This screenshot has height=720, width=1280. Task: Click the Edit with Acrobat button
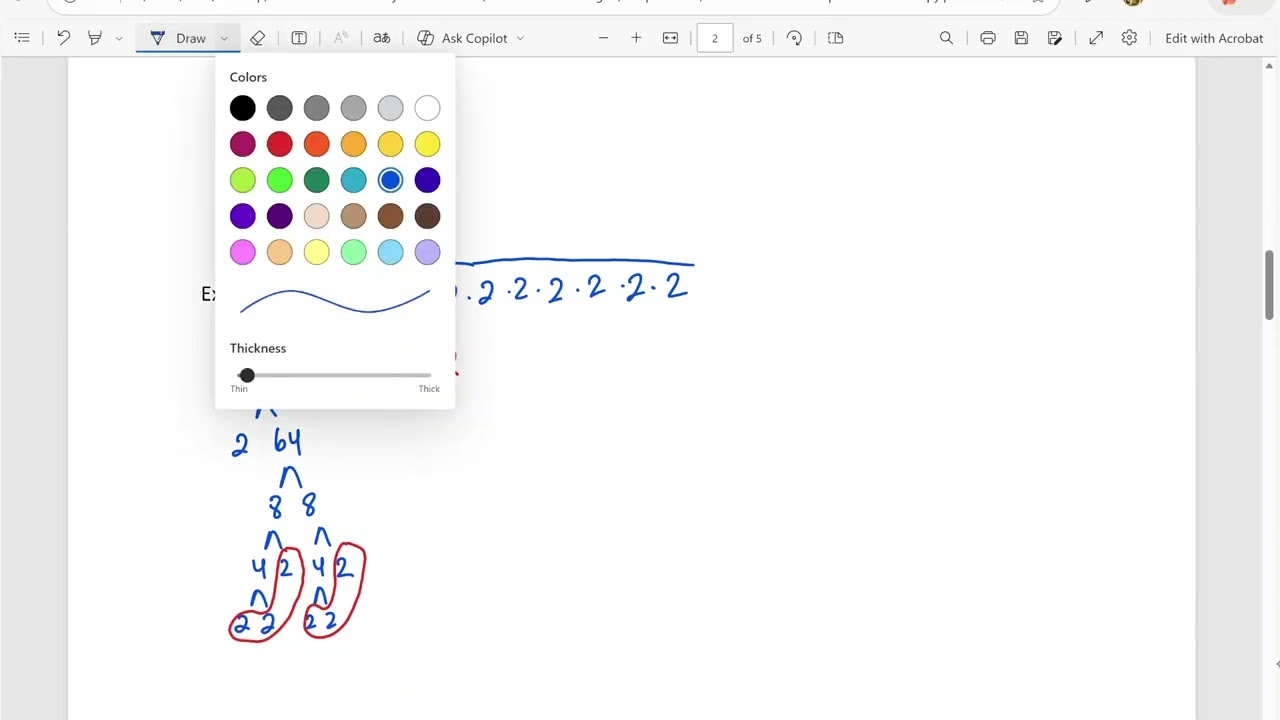click(x=1214, y=38)
